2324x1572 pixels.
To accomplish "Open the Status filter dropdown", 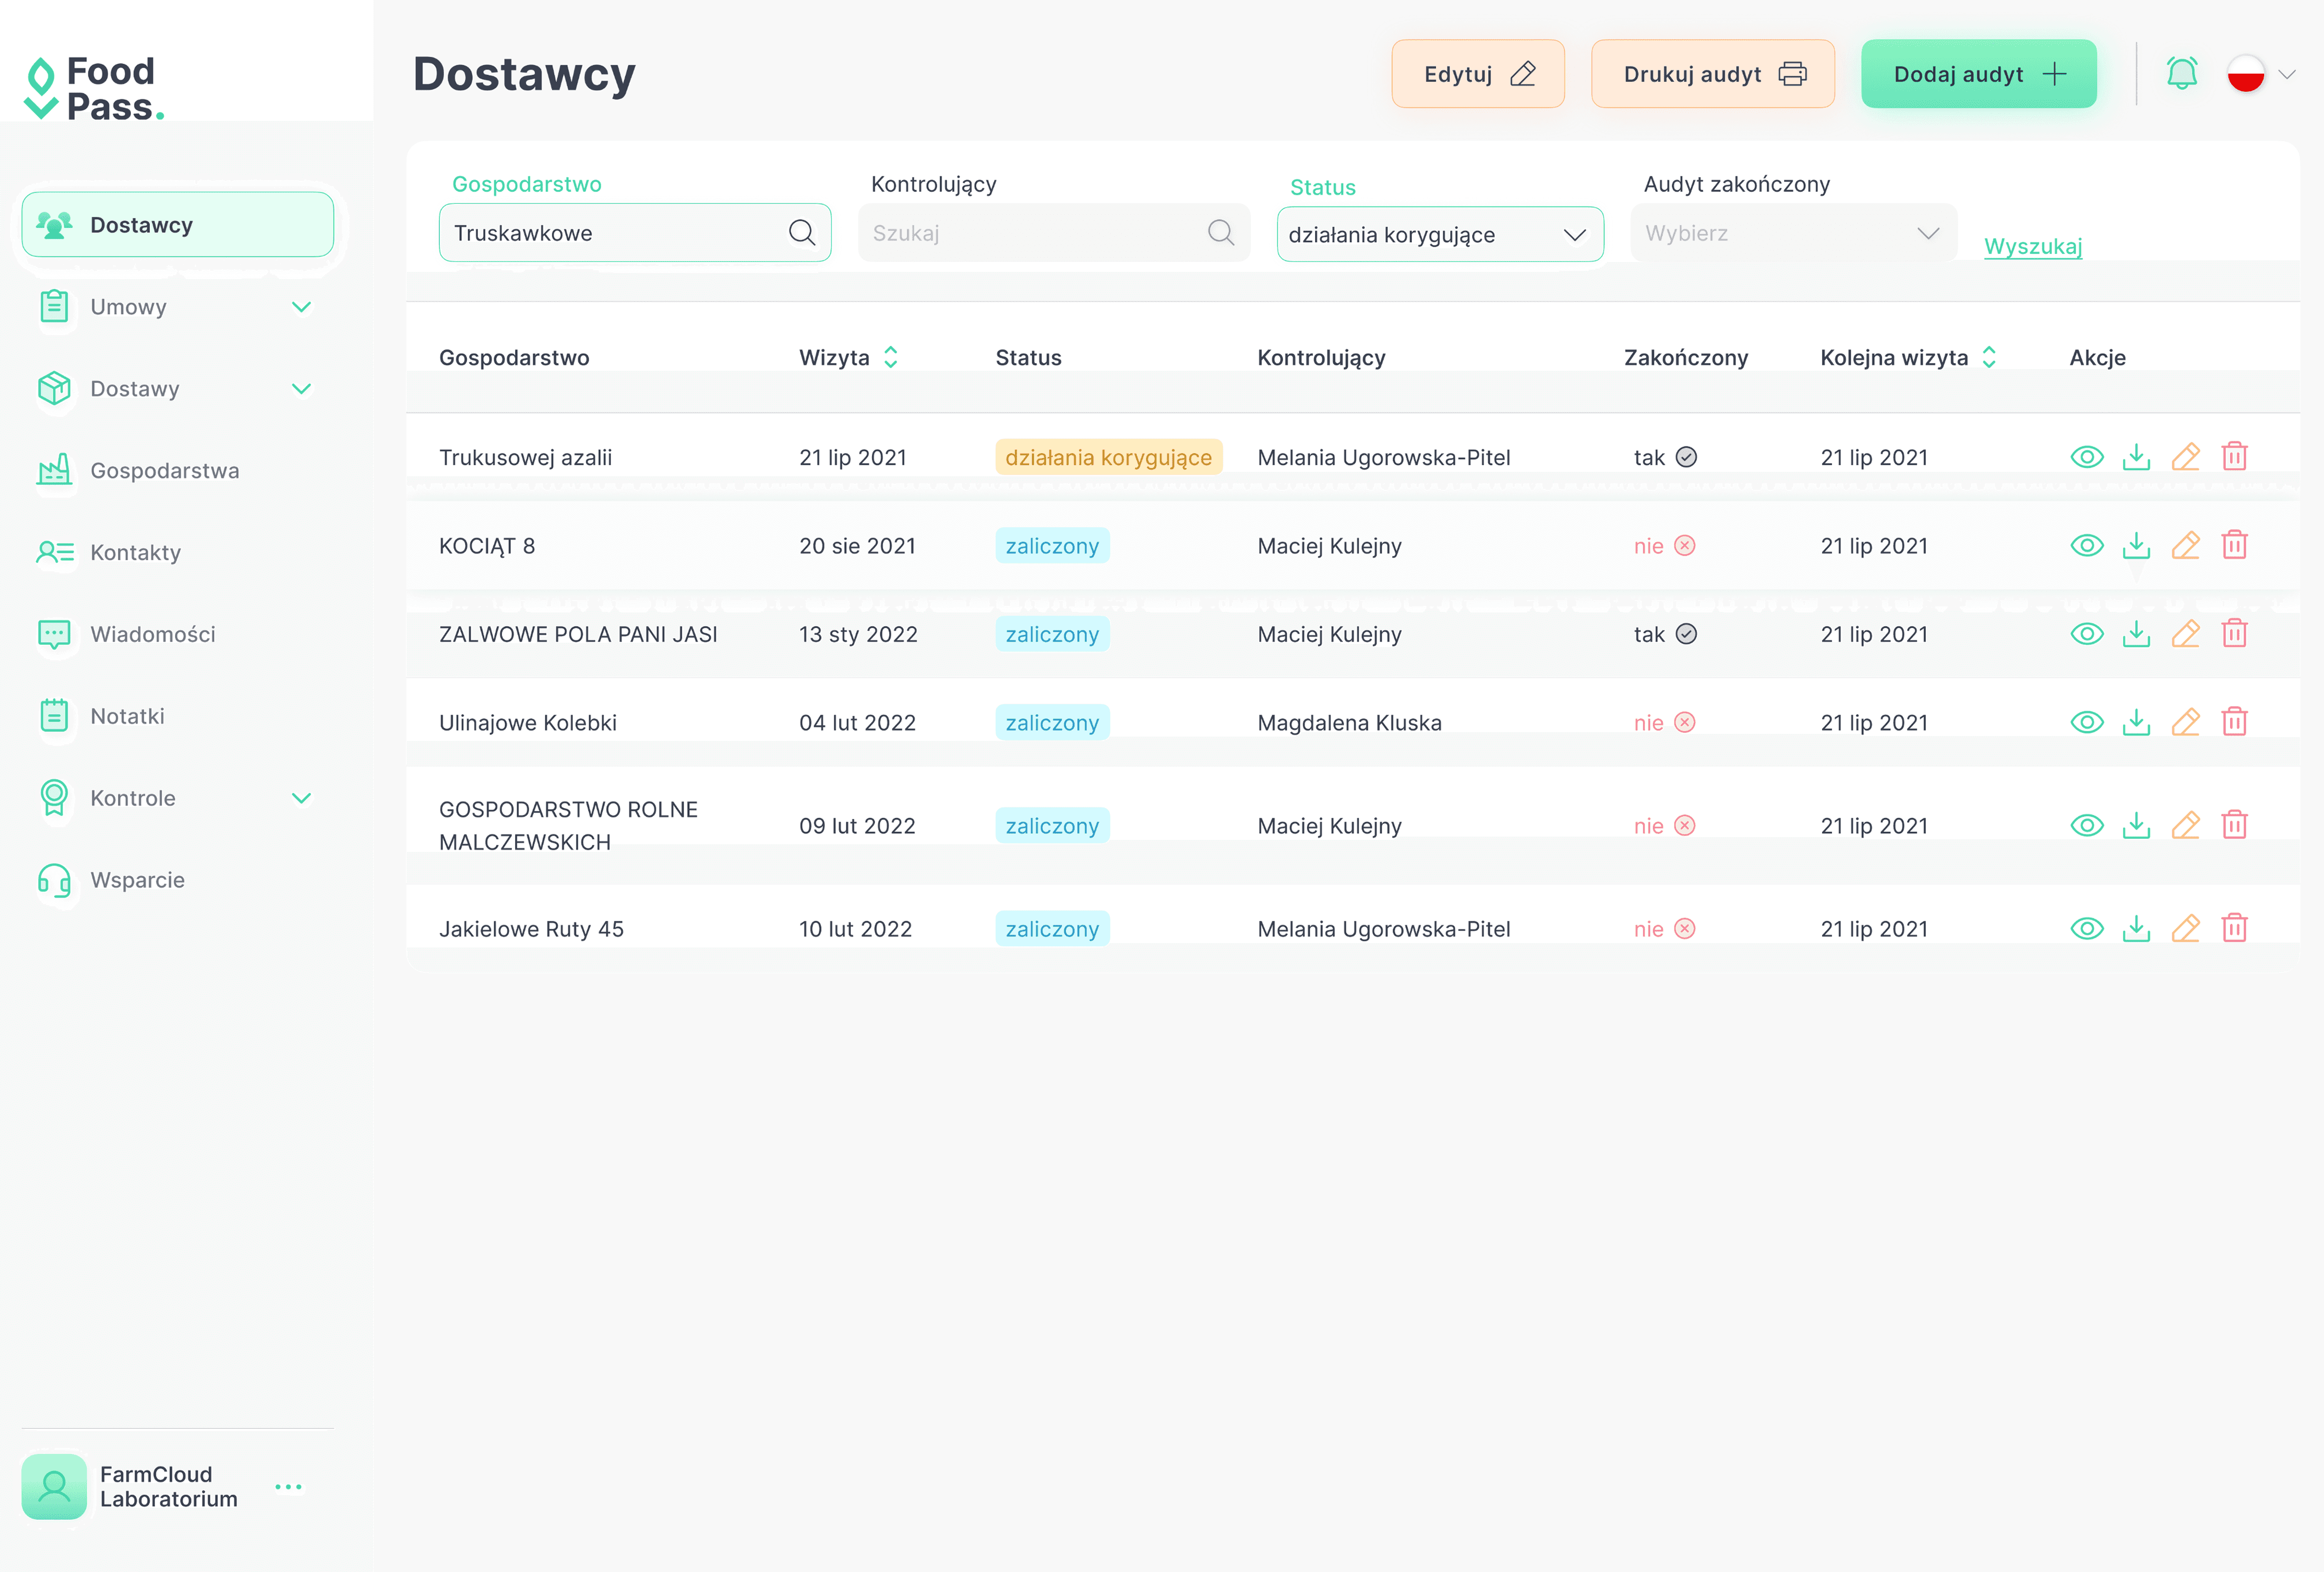I will pos(1439,235).
